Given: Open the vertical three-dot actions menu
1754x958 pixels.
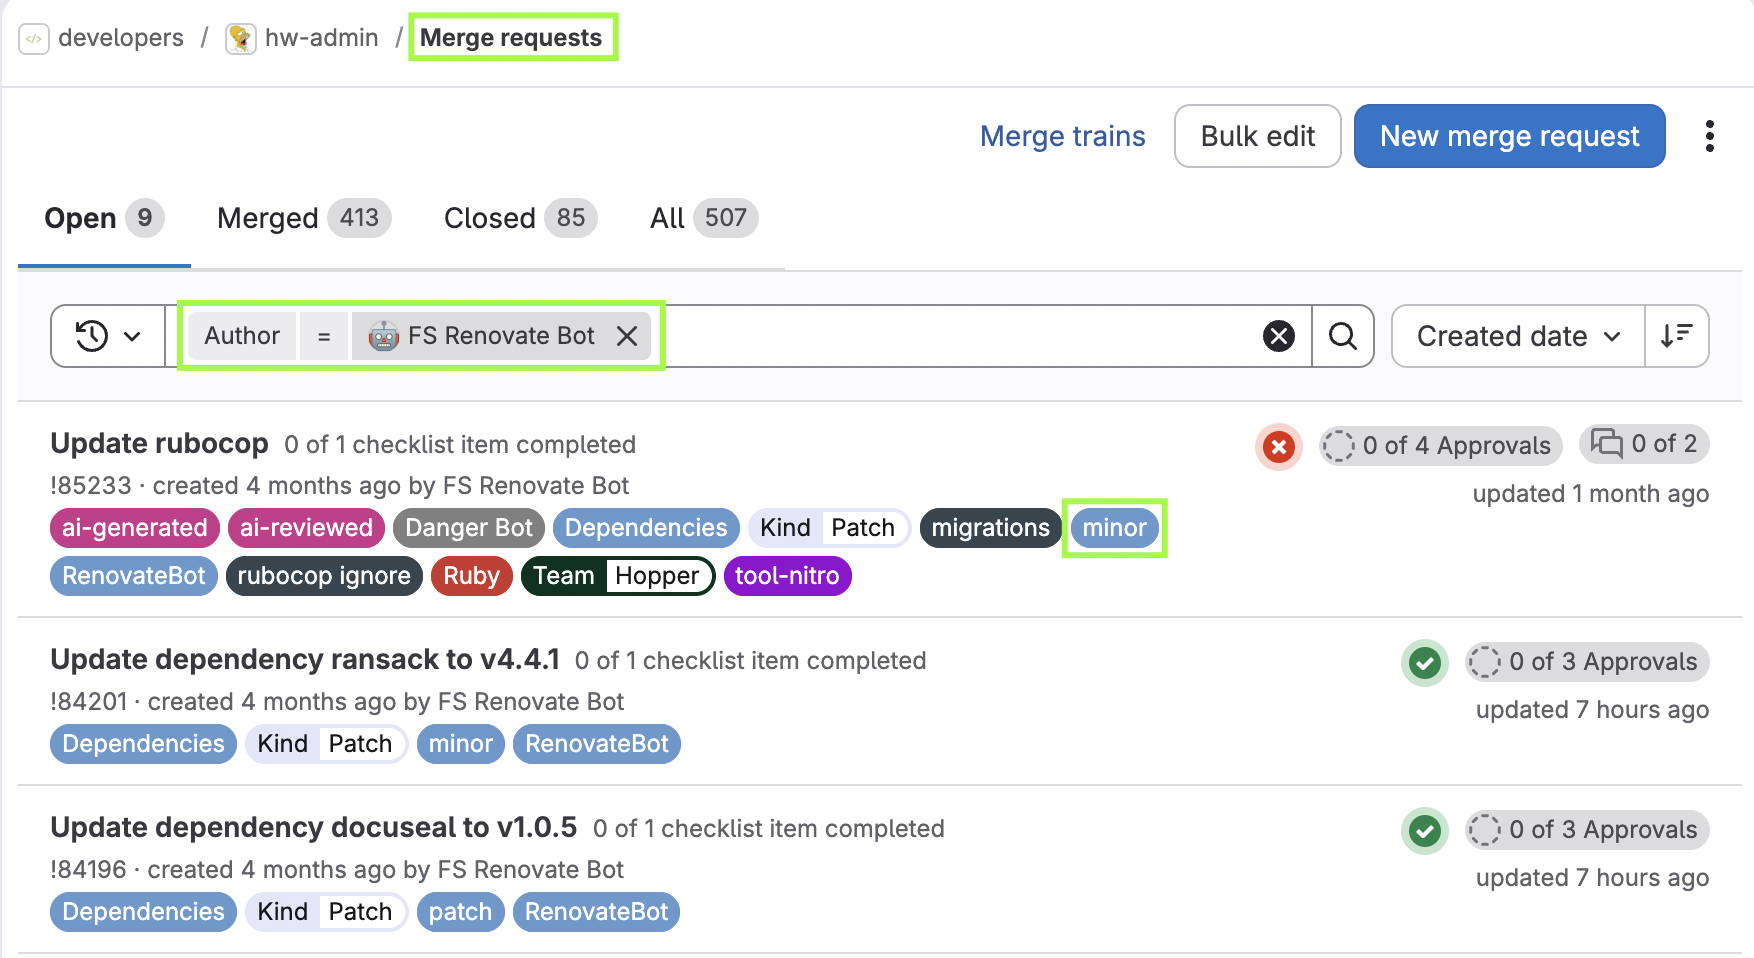Looking at the screenshot, I should 1710,136.
